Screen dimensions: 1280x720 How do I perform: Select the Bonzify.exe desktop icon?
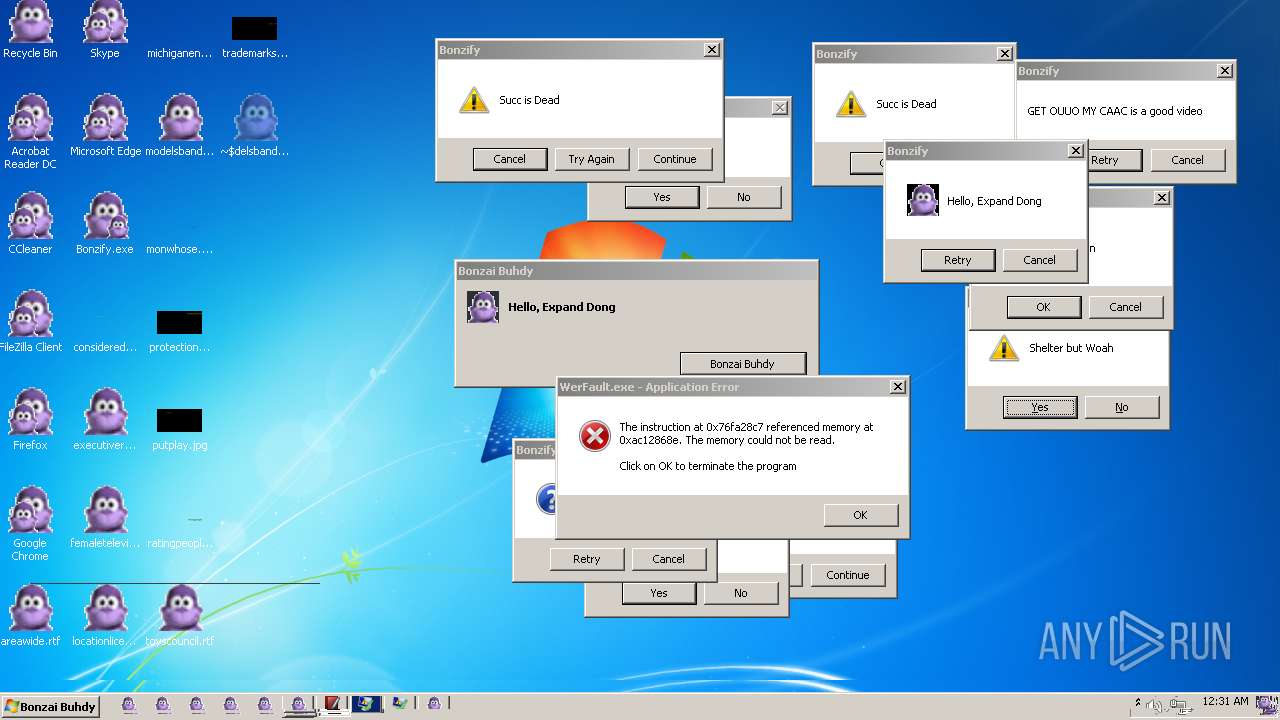coord(105,224)
